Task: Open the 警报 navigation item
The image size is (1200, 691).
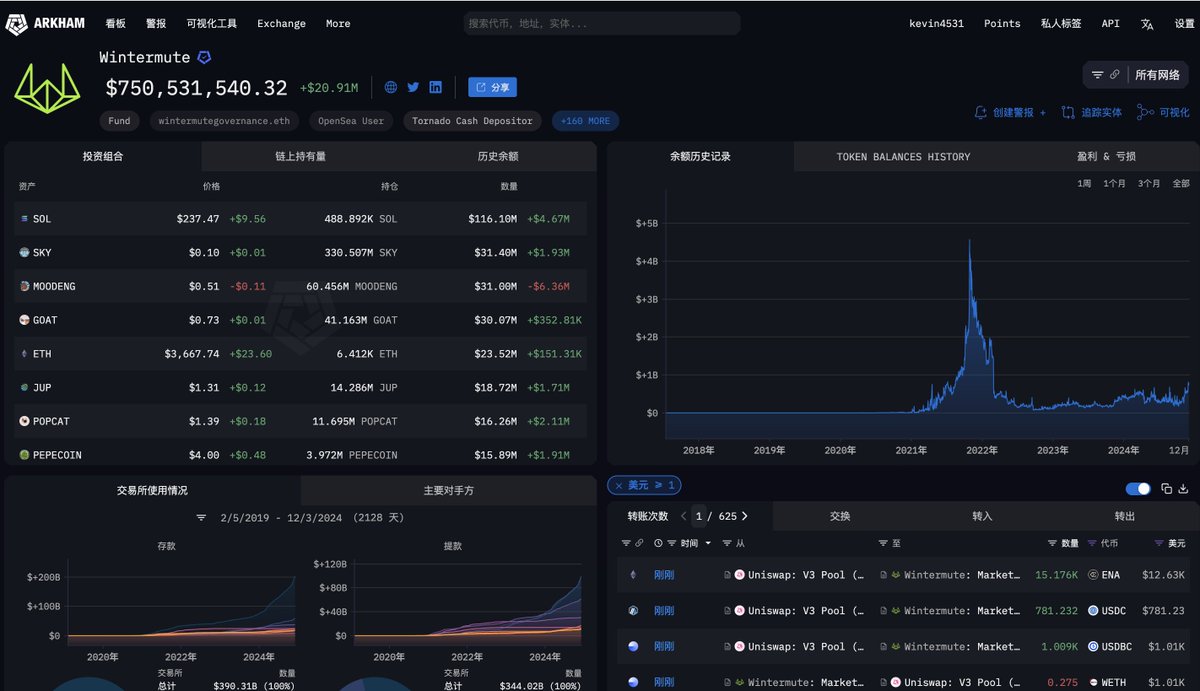Action: pos(156,23)
